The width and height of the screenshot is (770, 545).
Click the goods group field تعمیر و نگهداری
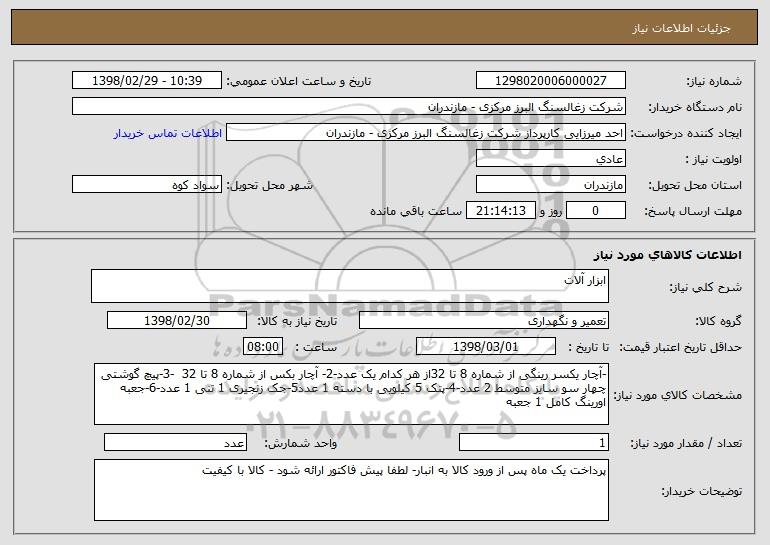(484, 320)
